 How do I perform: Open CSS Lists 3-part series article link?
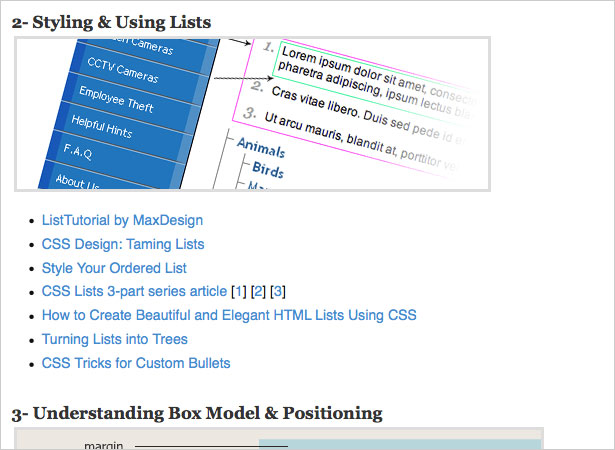(x=134, y=291)
